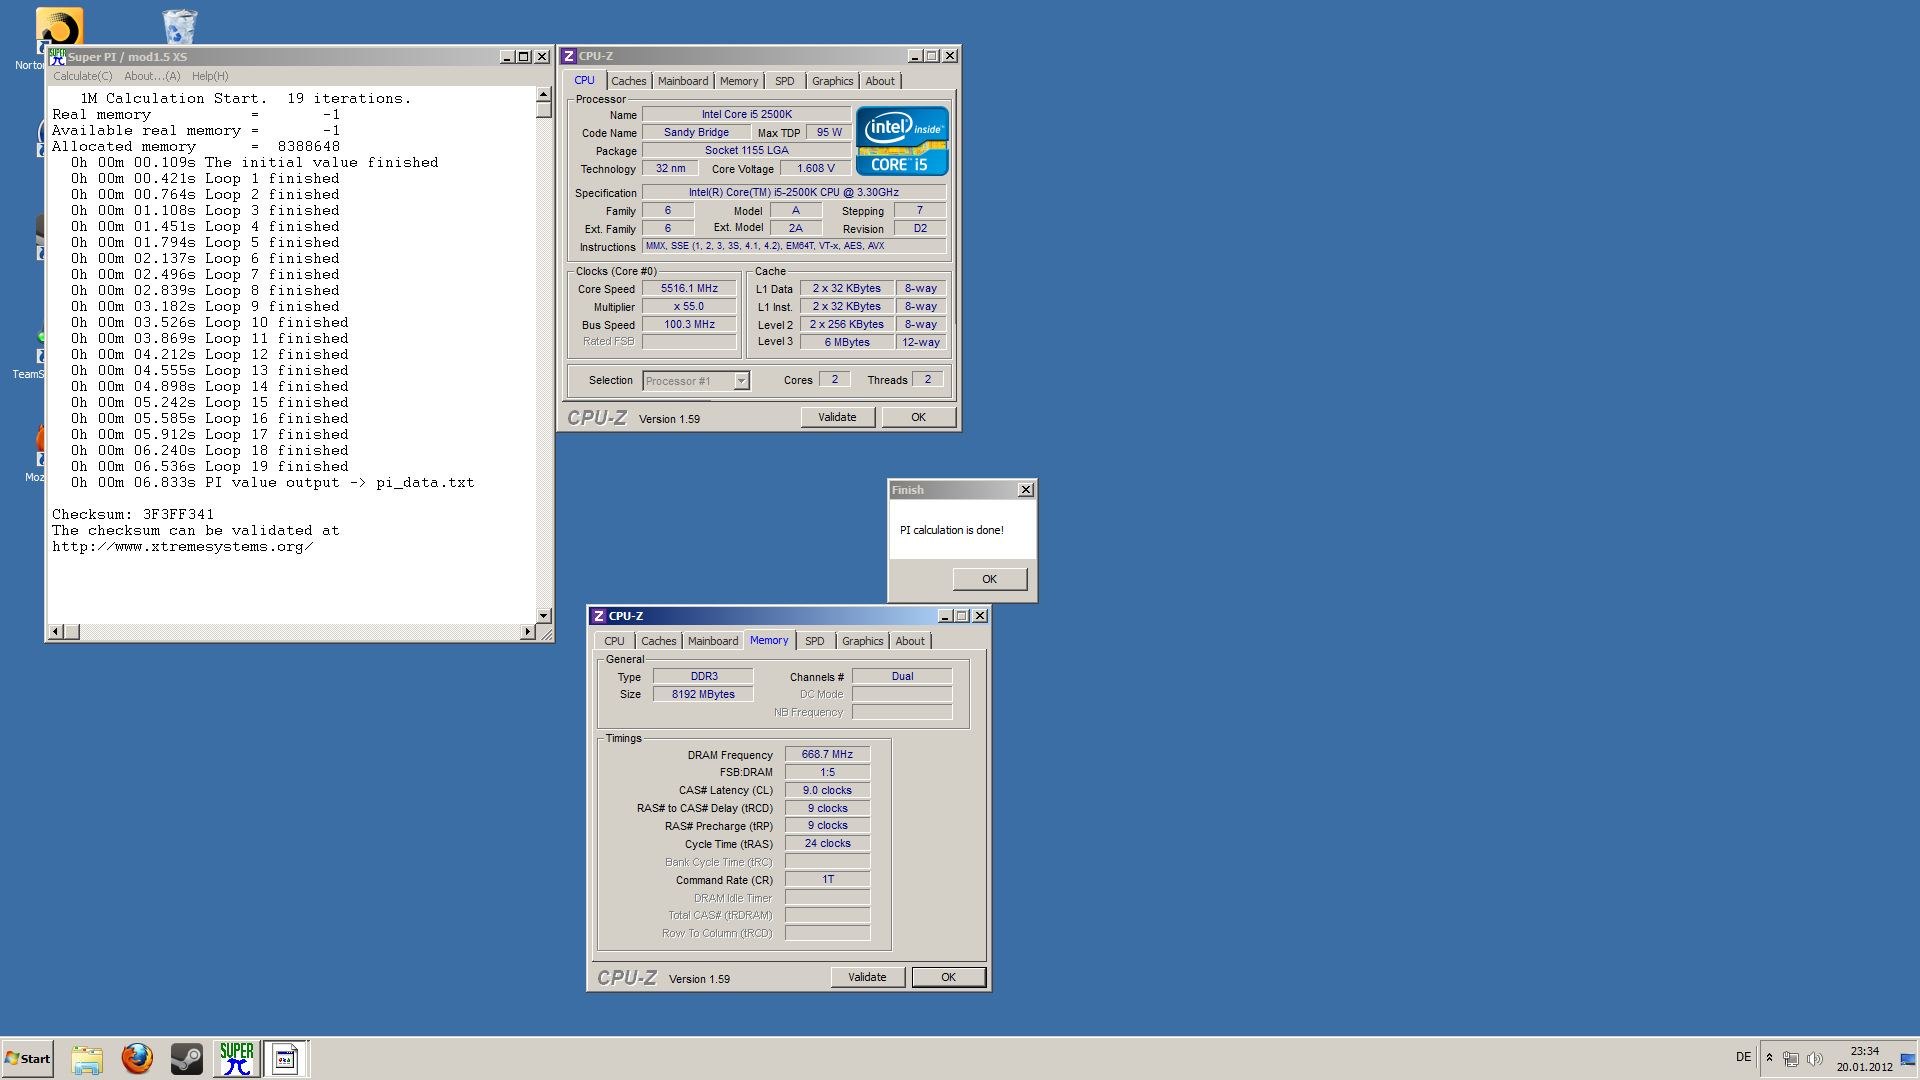Open the Norton desktop icon
Image resolution: width=1920 pixels, height=1080 pixels.
[58, 28]
